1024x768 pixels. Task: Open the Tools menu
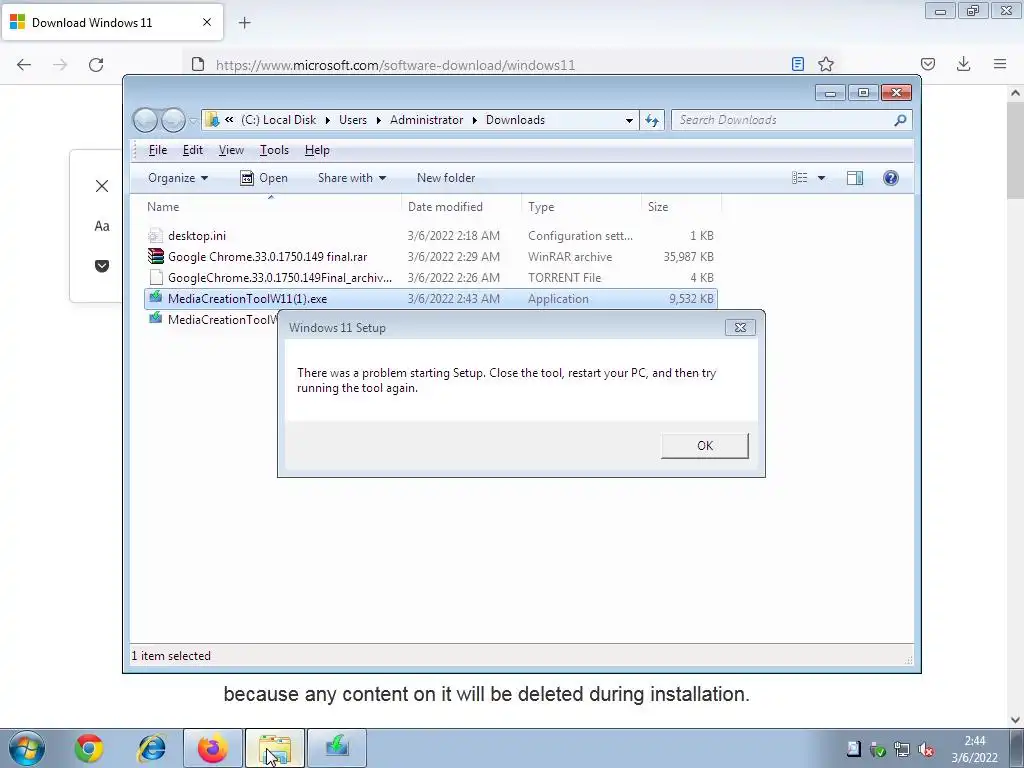click(x=274, y=150)
